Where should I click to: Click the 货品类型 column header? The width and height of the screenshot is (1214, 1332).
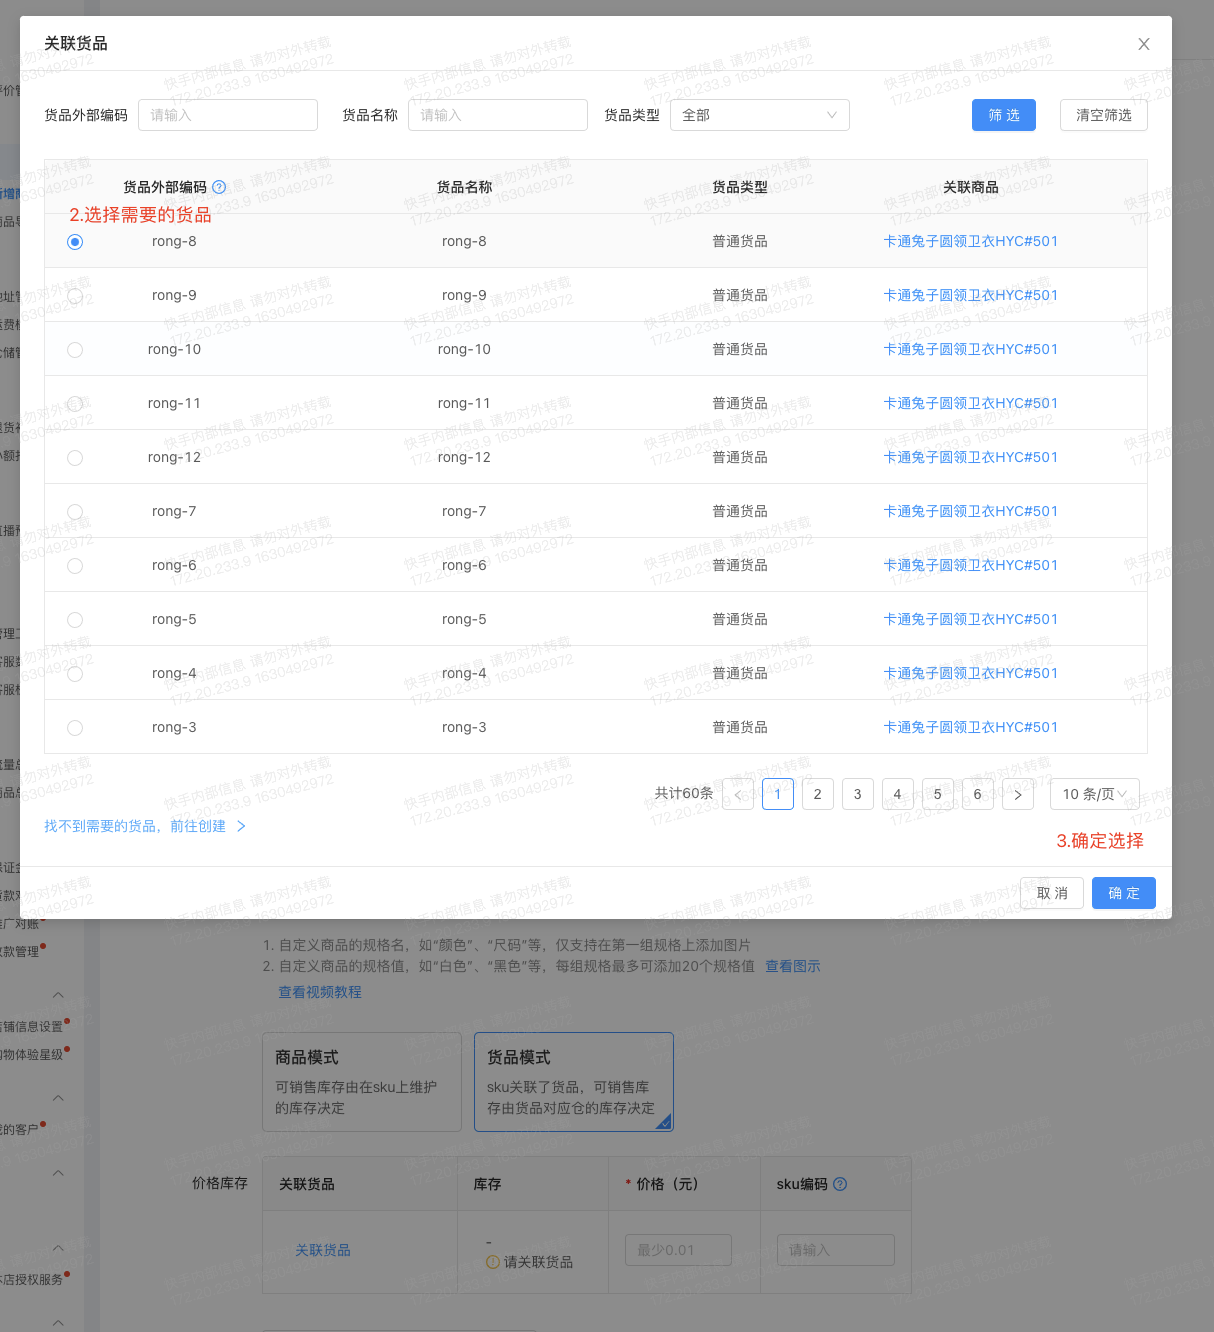coord(740,187)
